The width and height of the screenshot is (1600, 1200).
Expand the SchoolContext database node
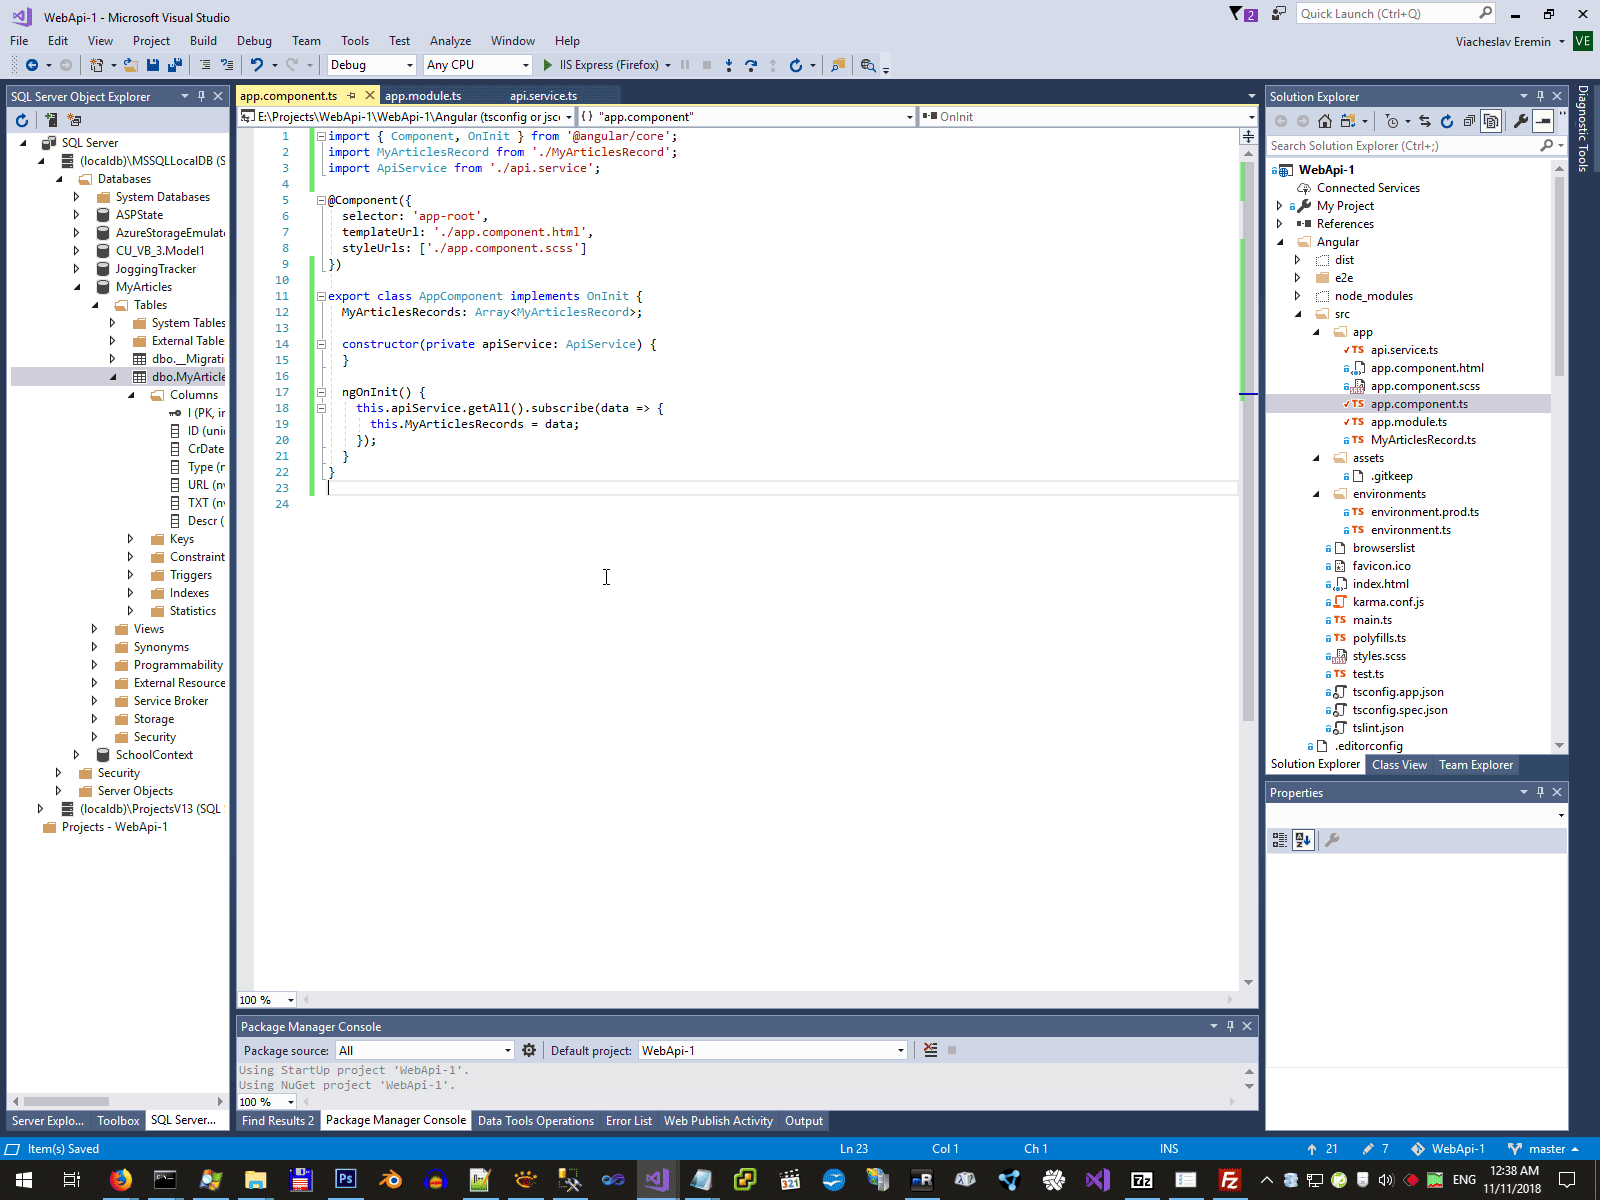pyautogui.click(x=77, y=755)
